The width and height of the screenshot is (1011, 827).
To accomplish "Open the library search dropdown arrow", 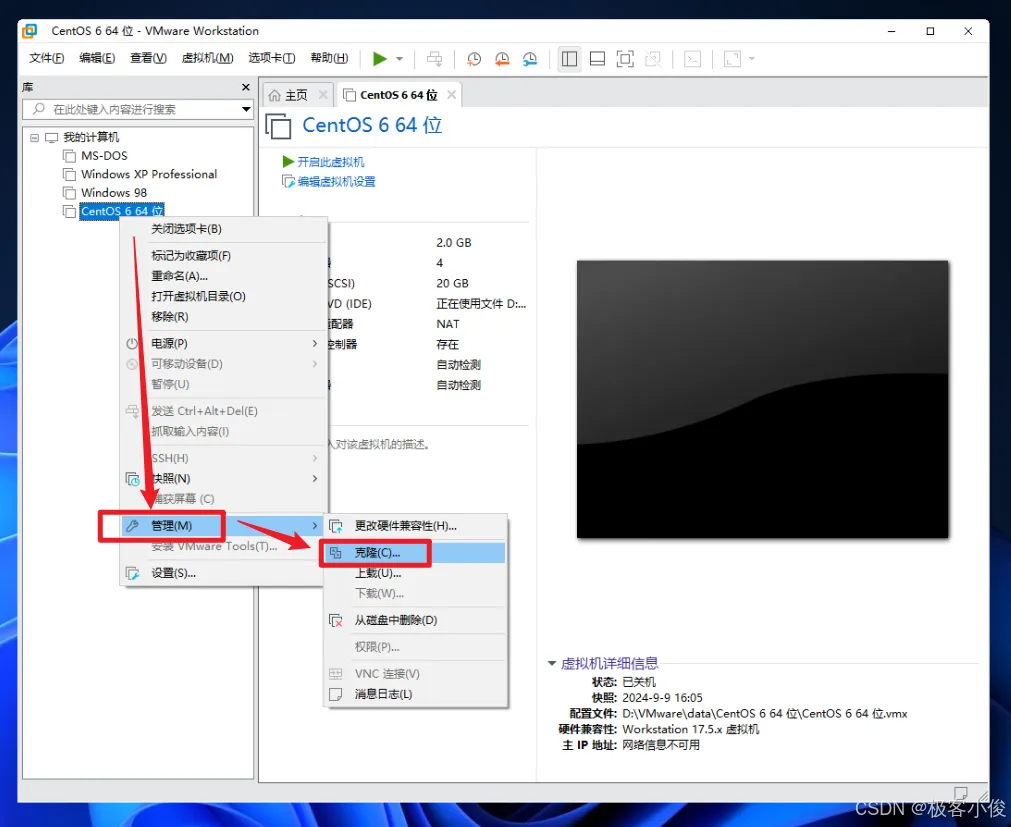I will [246, 109].
